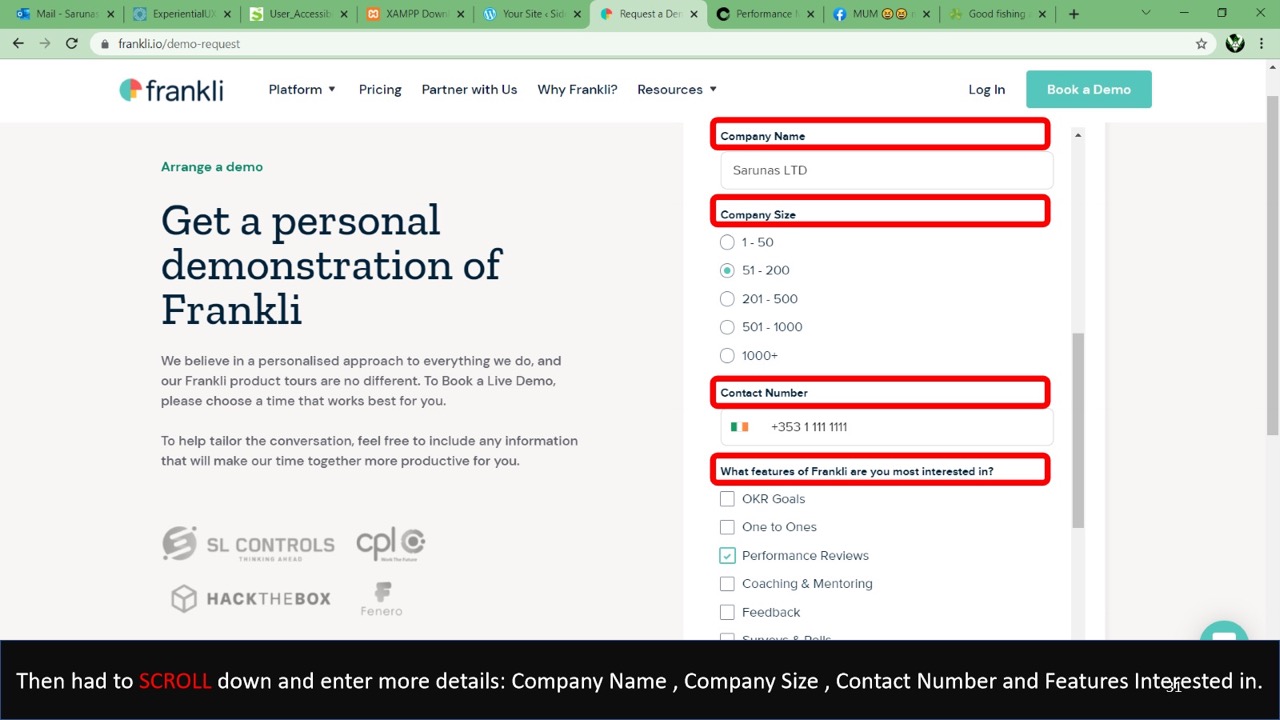Click the address bar URL
The height and width of the screenshot is (720, 1280).
(179, 44)
